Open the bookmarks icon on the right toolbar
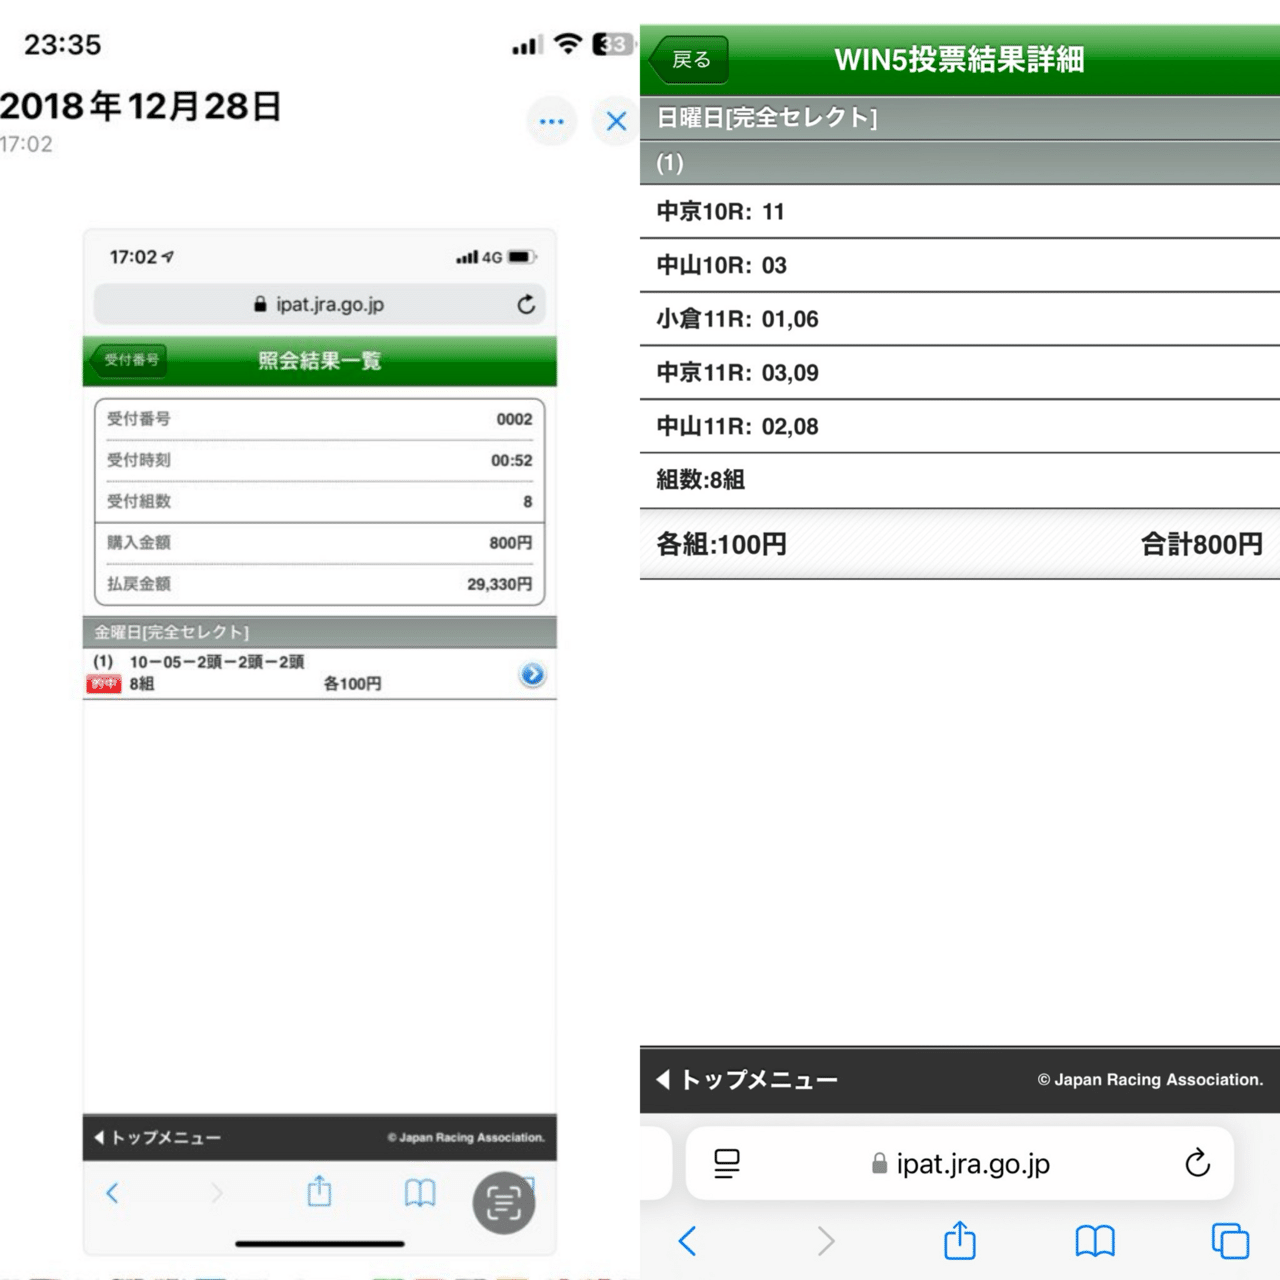The width and height of the screenshot is (1280, 1280). pyautogui.click(x=1094, y=1240)
